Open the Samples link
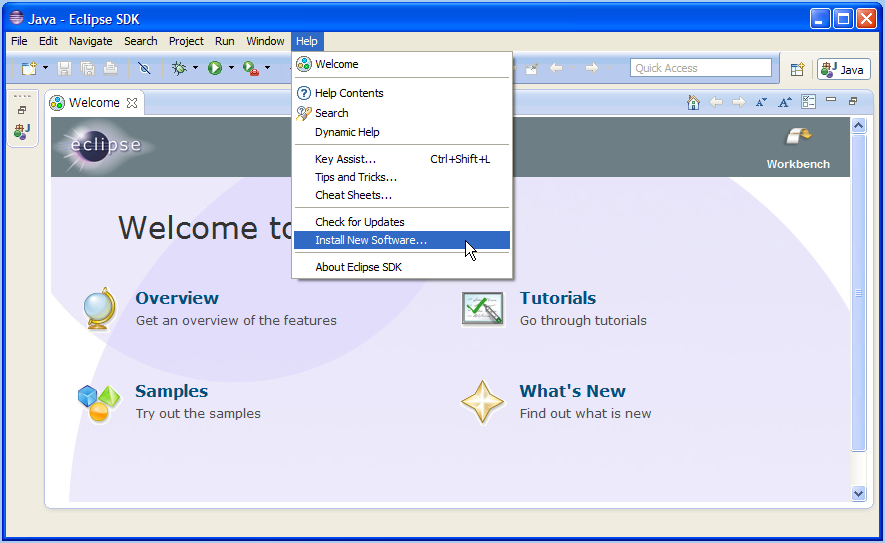This screenshot has width=885, height=543. point(172,391)
